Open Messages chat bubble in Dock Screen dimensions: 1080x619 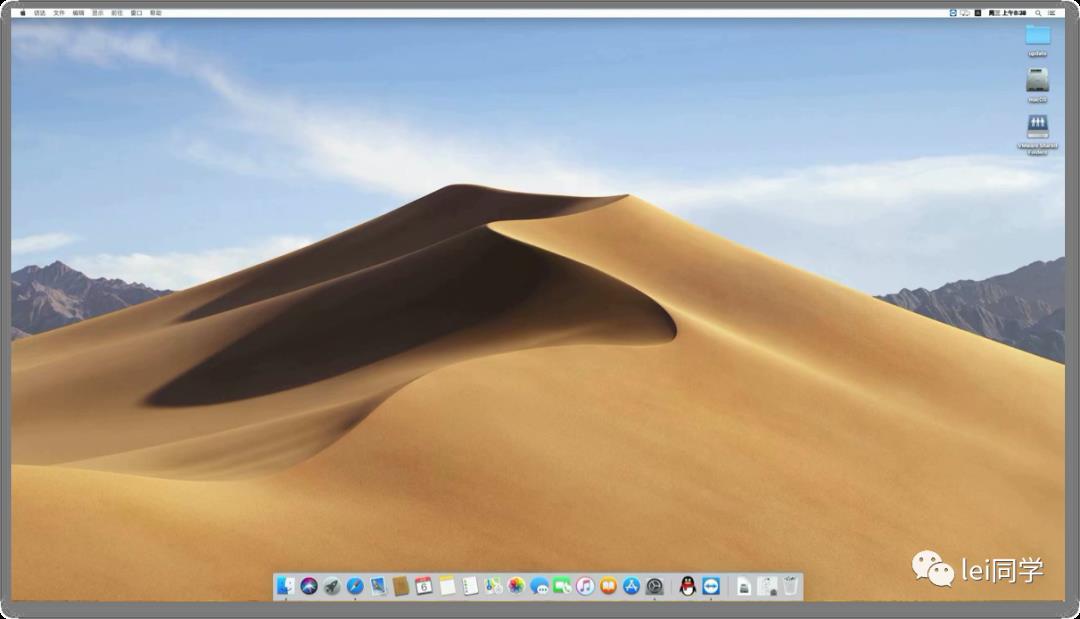click(539, 586)
